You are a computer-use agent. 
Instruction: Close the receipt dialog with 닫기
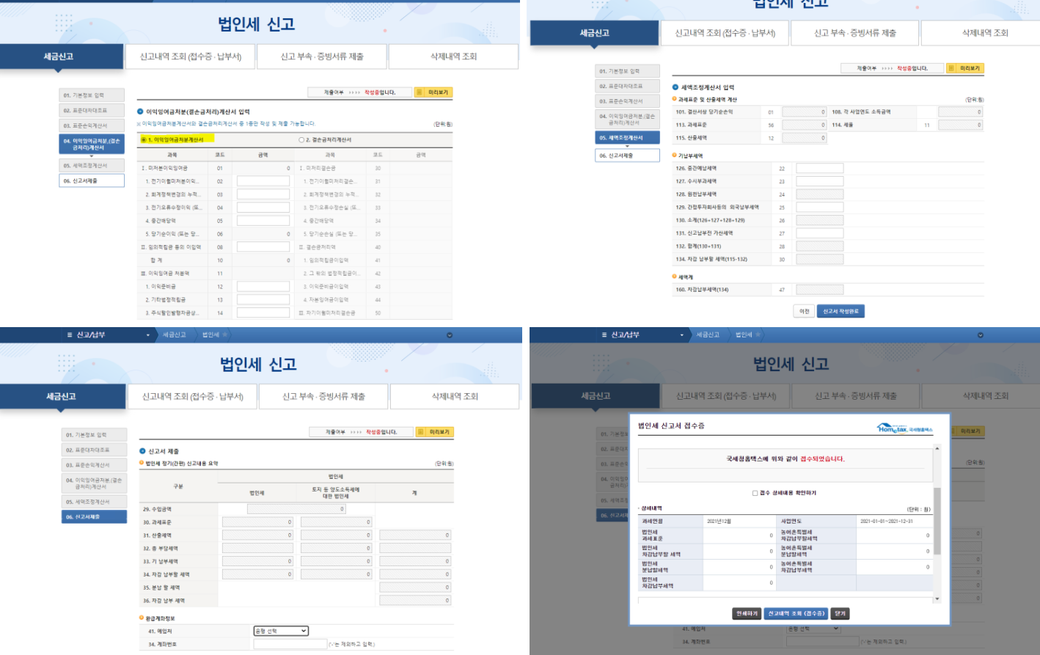coord(840,614)
